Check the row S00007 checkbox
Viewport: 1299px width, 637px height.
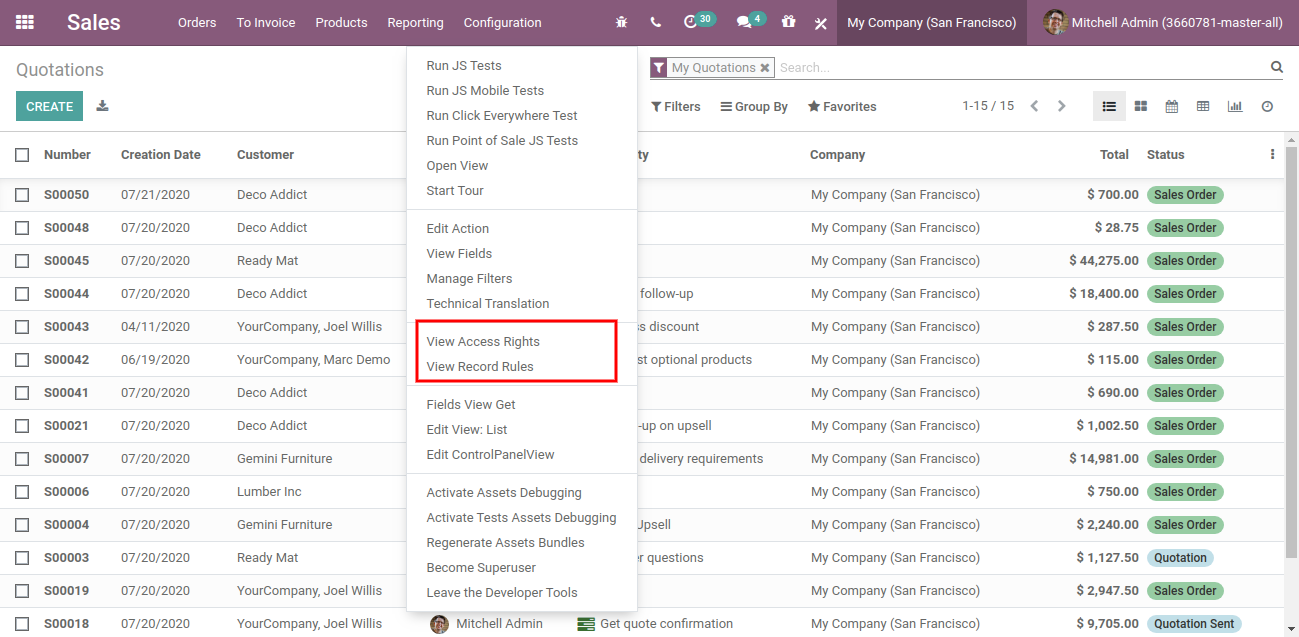(x=22, y=459)
